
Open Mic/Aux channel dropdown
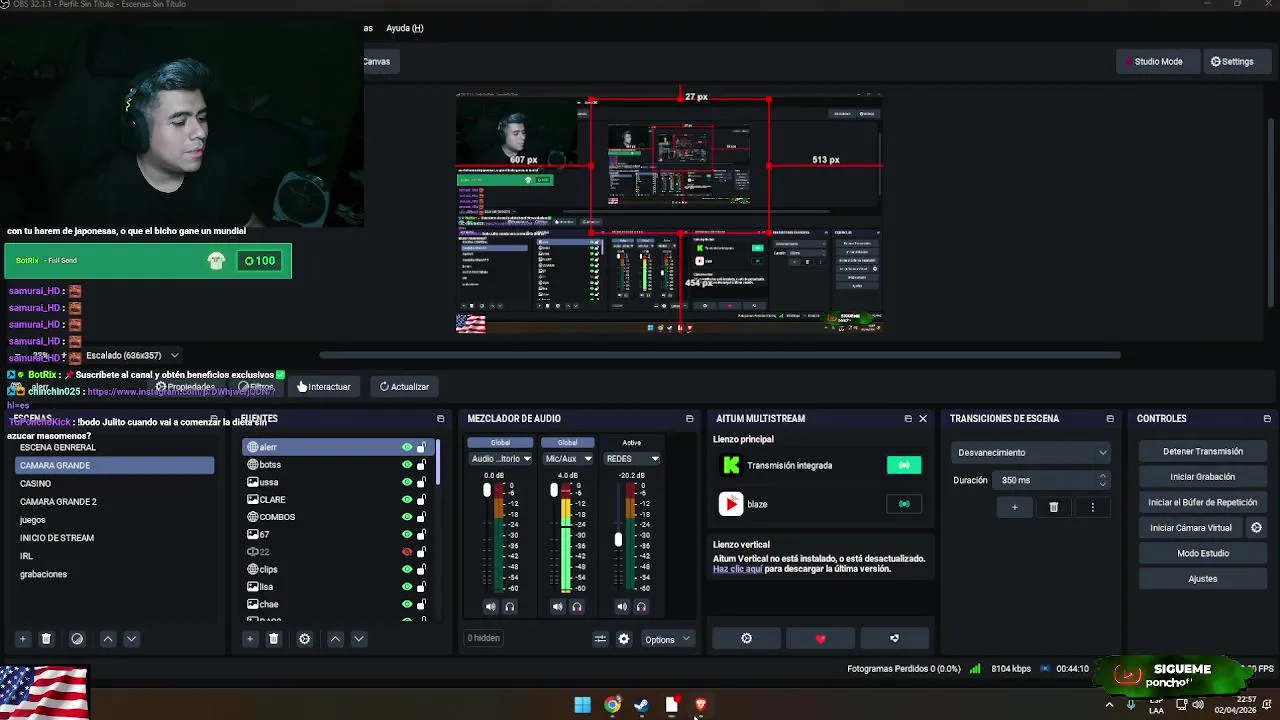[x=567, y=459]
